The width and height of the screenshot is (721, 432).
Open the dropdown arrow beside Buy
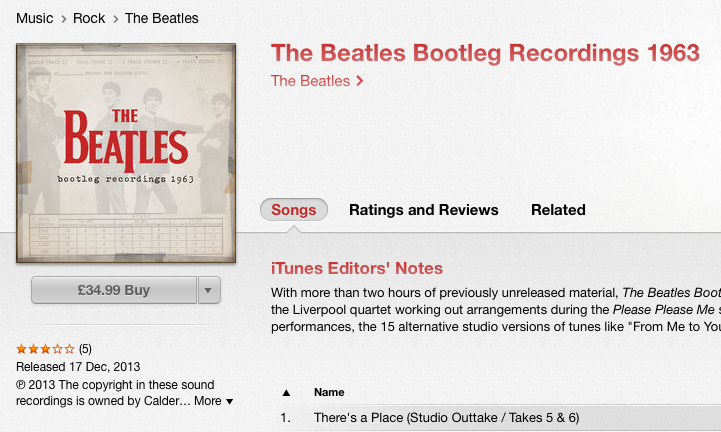click(x=209, y=291)
